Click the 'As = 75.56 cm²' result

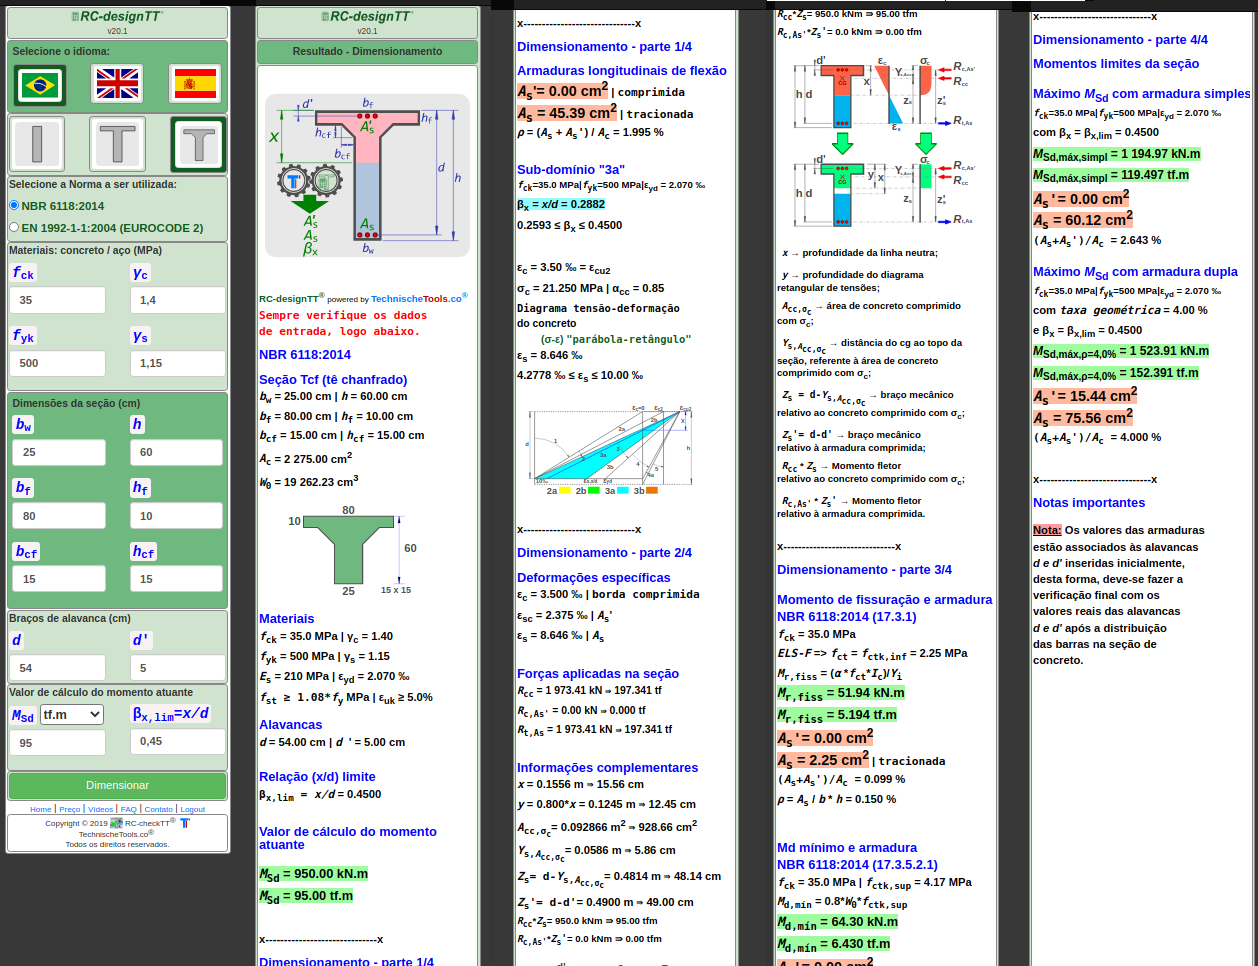[x=1083, y=417]
